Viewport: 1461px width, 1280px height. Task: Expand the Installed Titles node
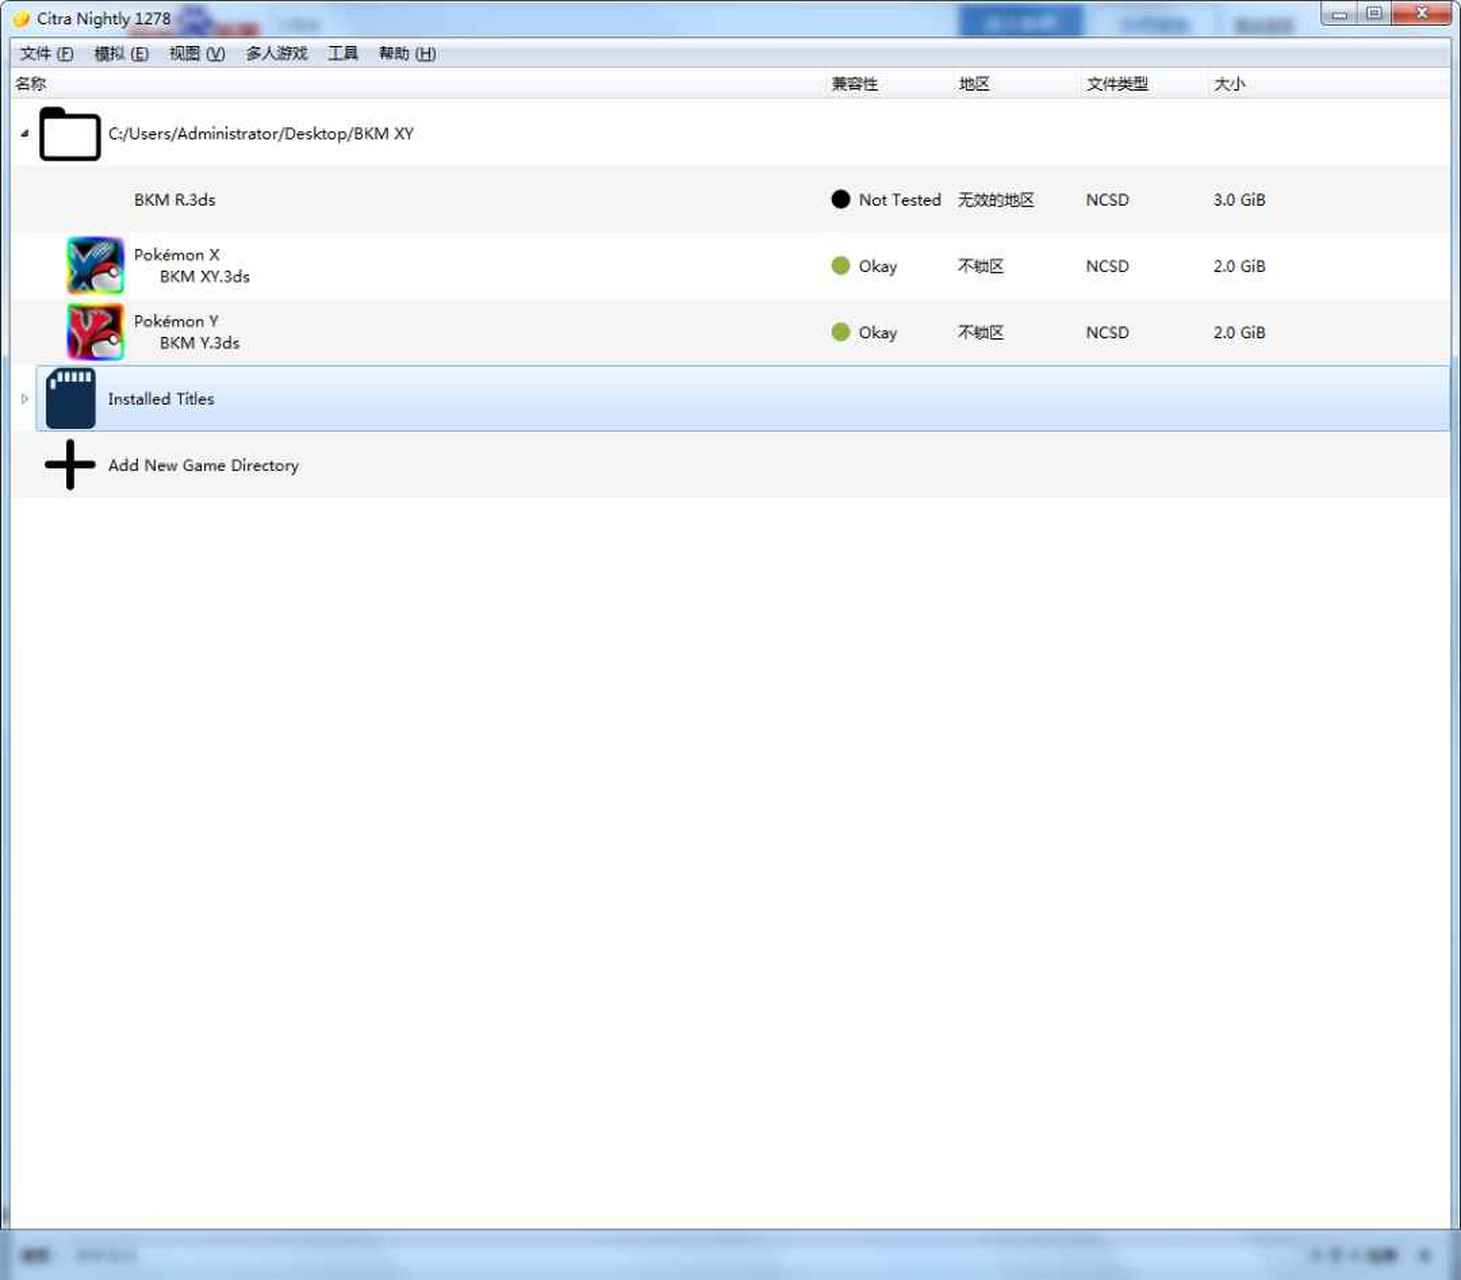pyautogui.click(x=24, y=398)
